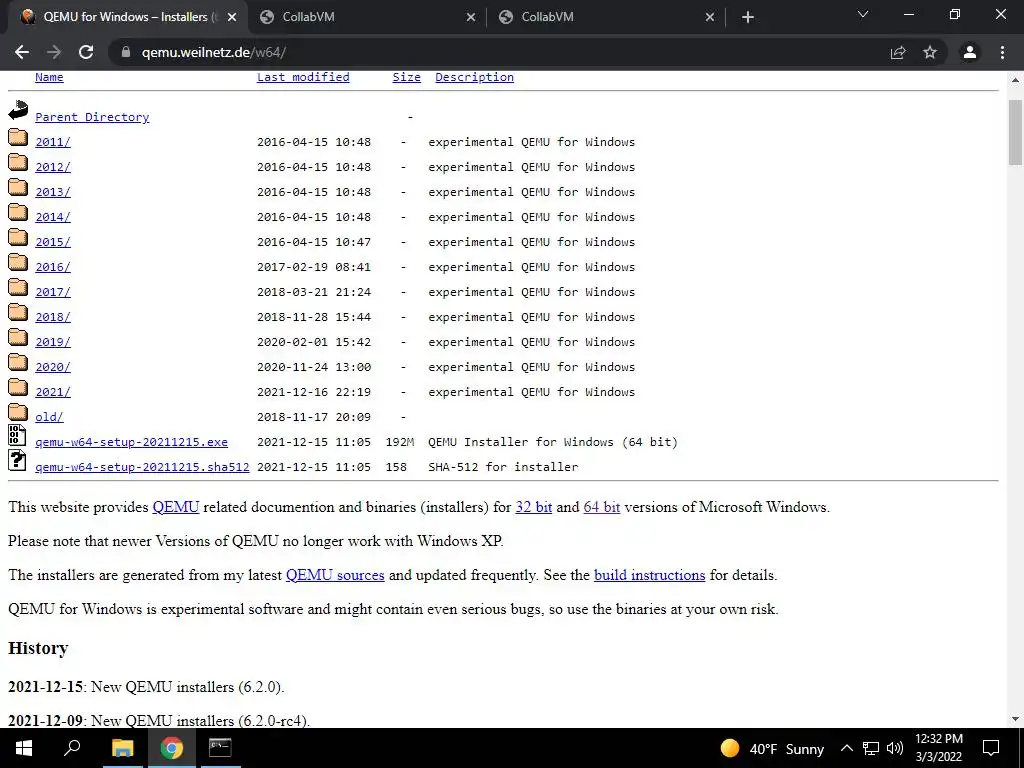Image resolution: width=1024 pixels, height=768 pixels.
Task: Open the 2018/ directory link
Action: click(x=53, y=317)
